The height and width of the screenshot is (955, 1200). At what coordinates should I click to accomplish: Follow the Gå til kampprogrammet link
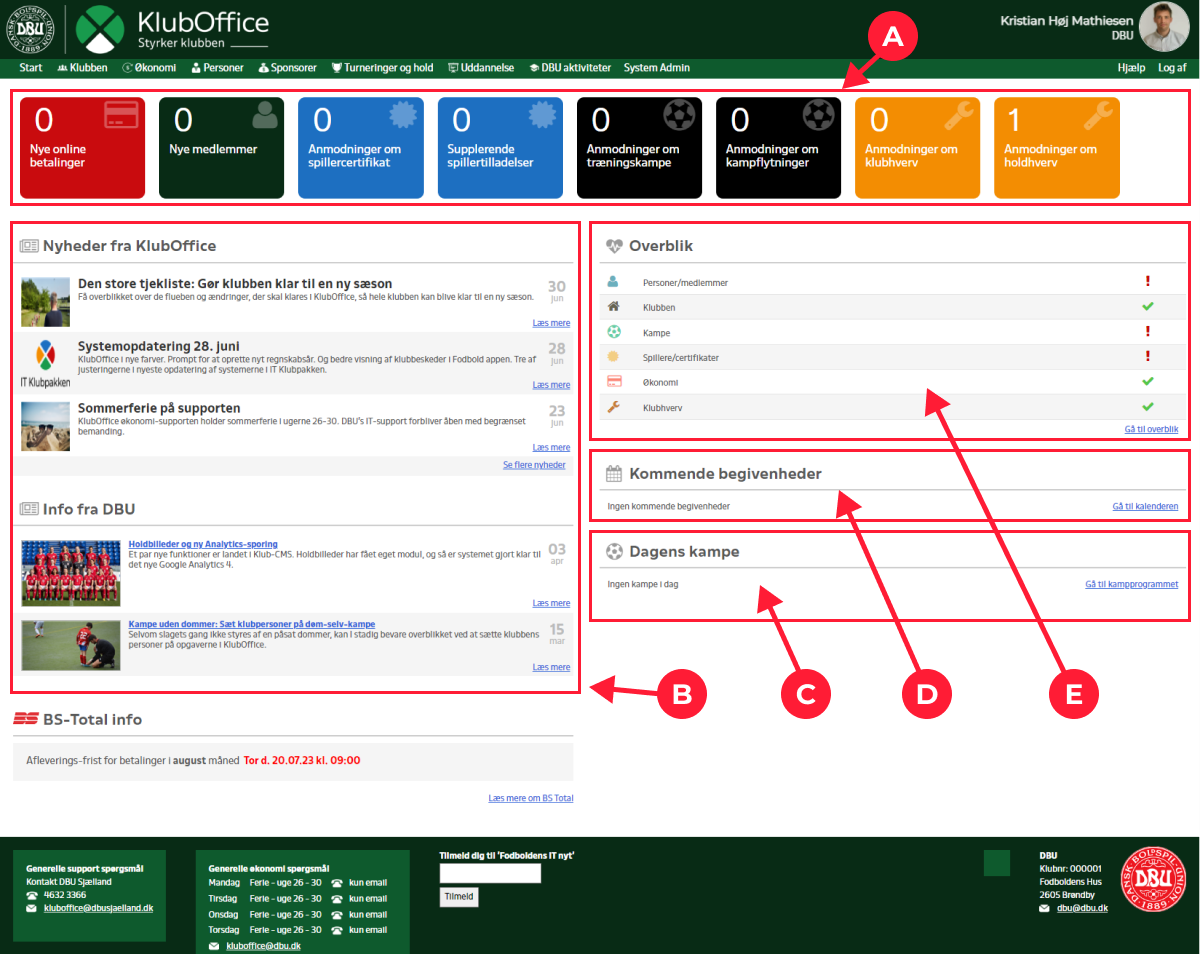tap(1132, 584)
